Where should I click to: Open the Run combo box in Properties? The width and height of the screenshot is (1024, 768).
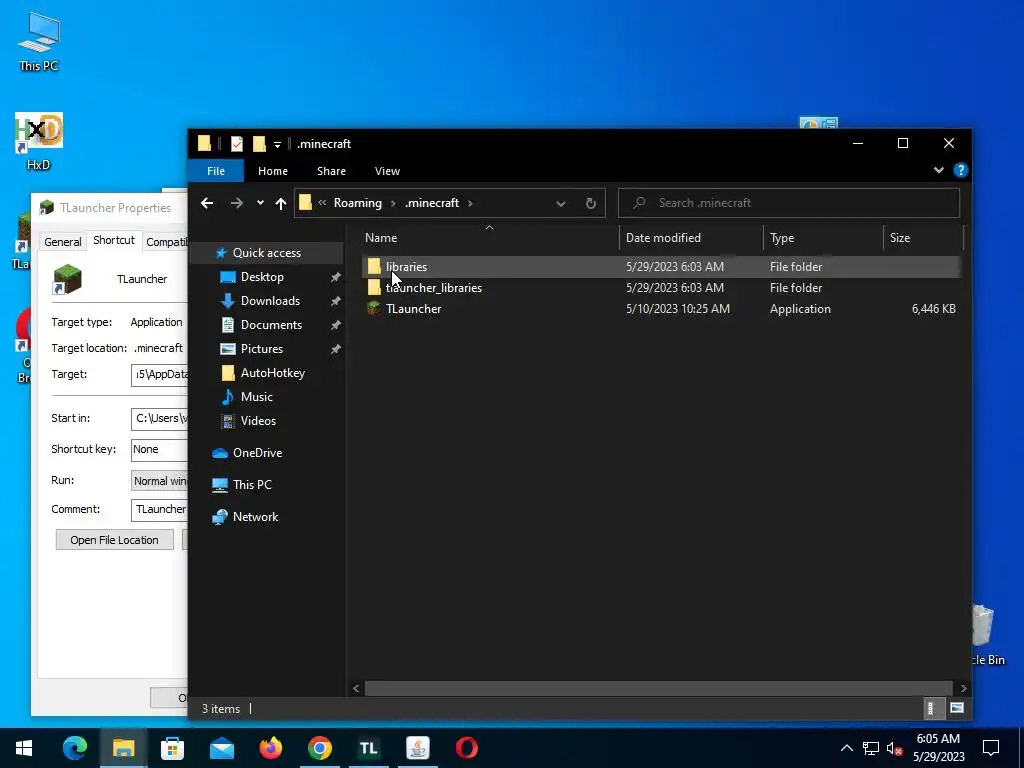click(x=160, y=481)
